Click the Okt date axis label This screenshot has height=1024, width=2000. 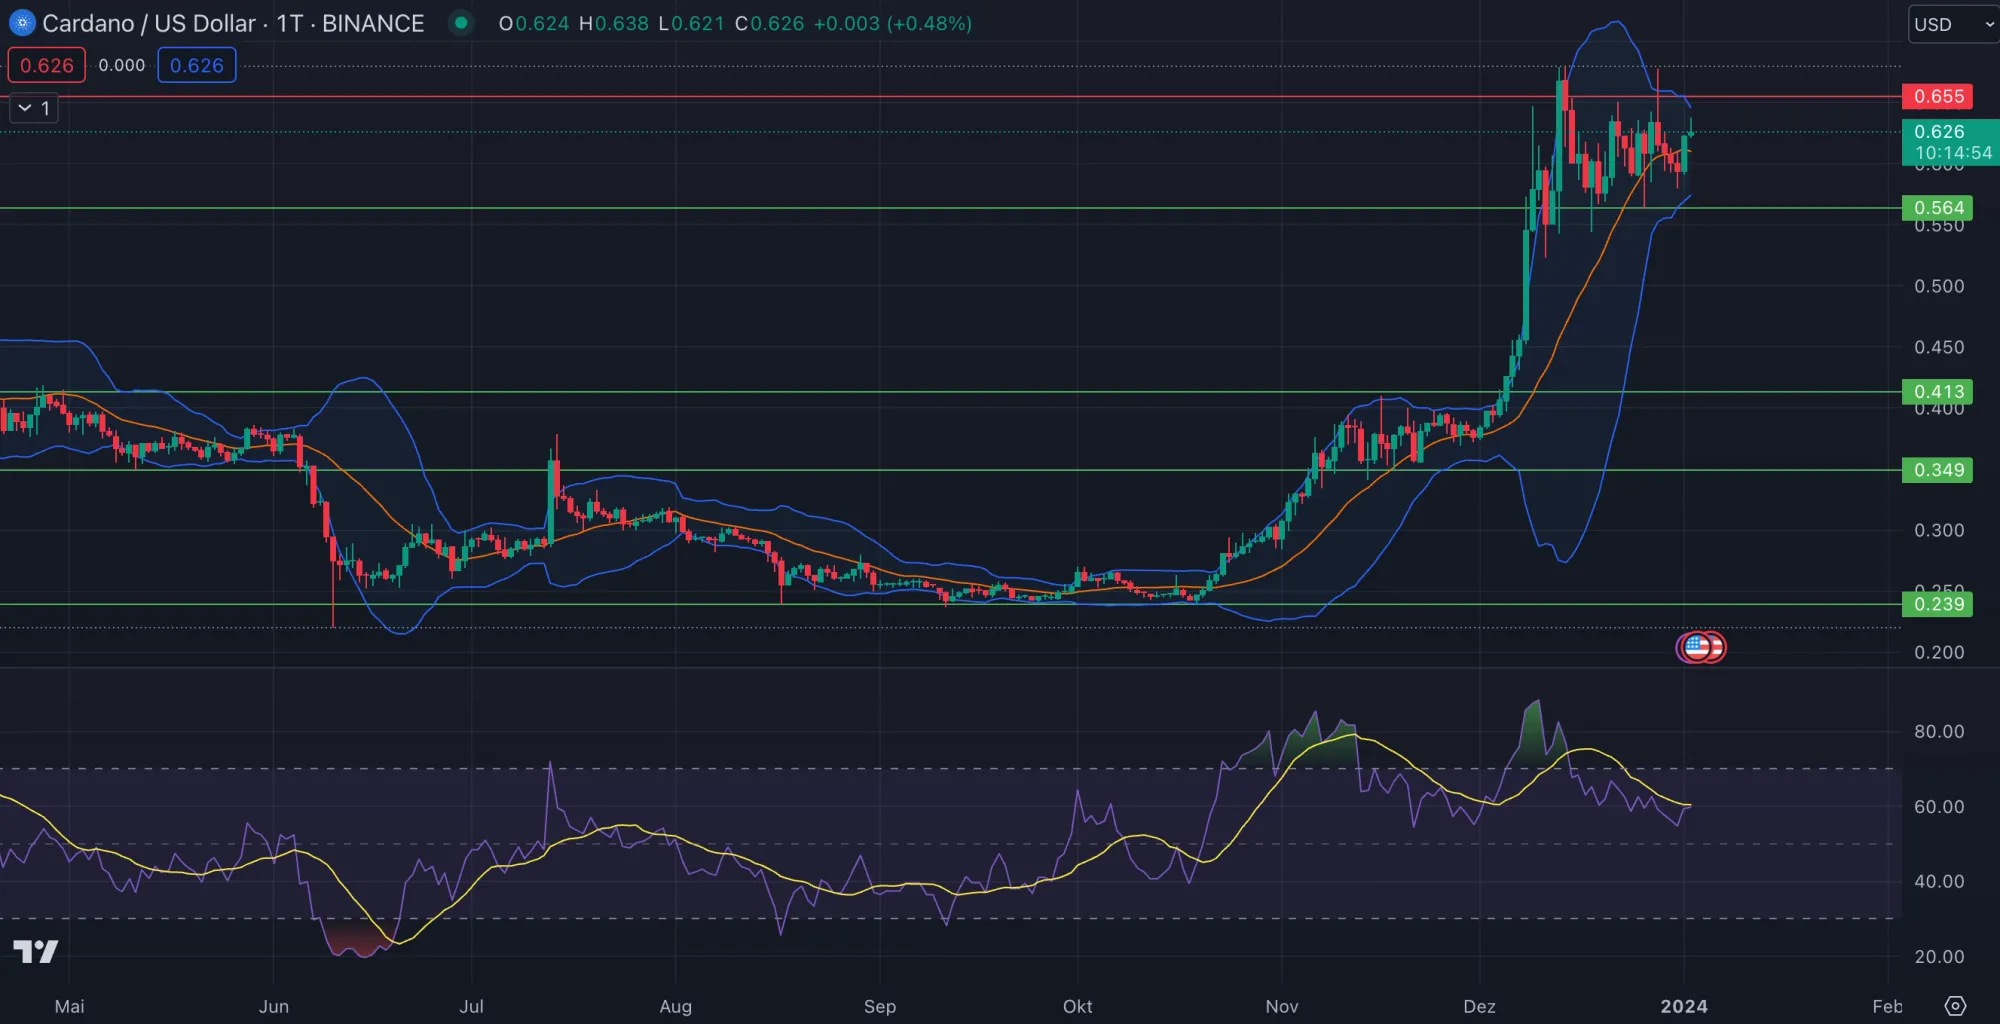pyautogui.click(x=1077, y=1007)
